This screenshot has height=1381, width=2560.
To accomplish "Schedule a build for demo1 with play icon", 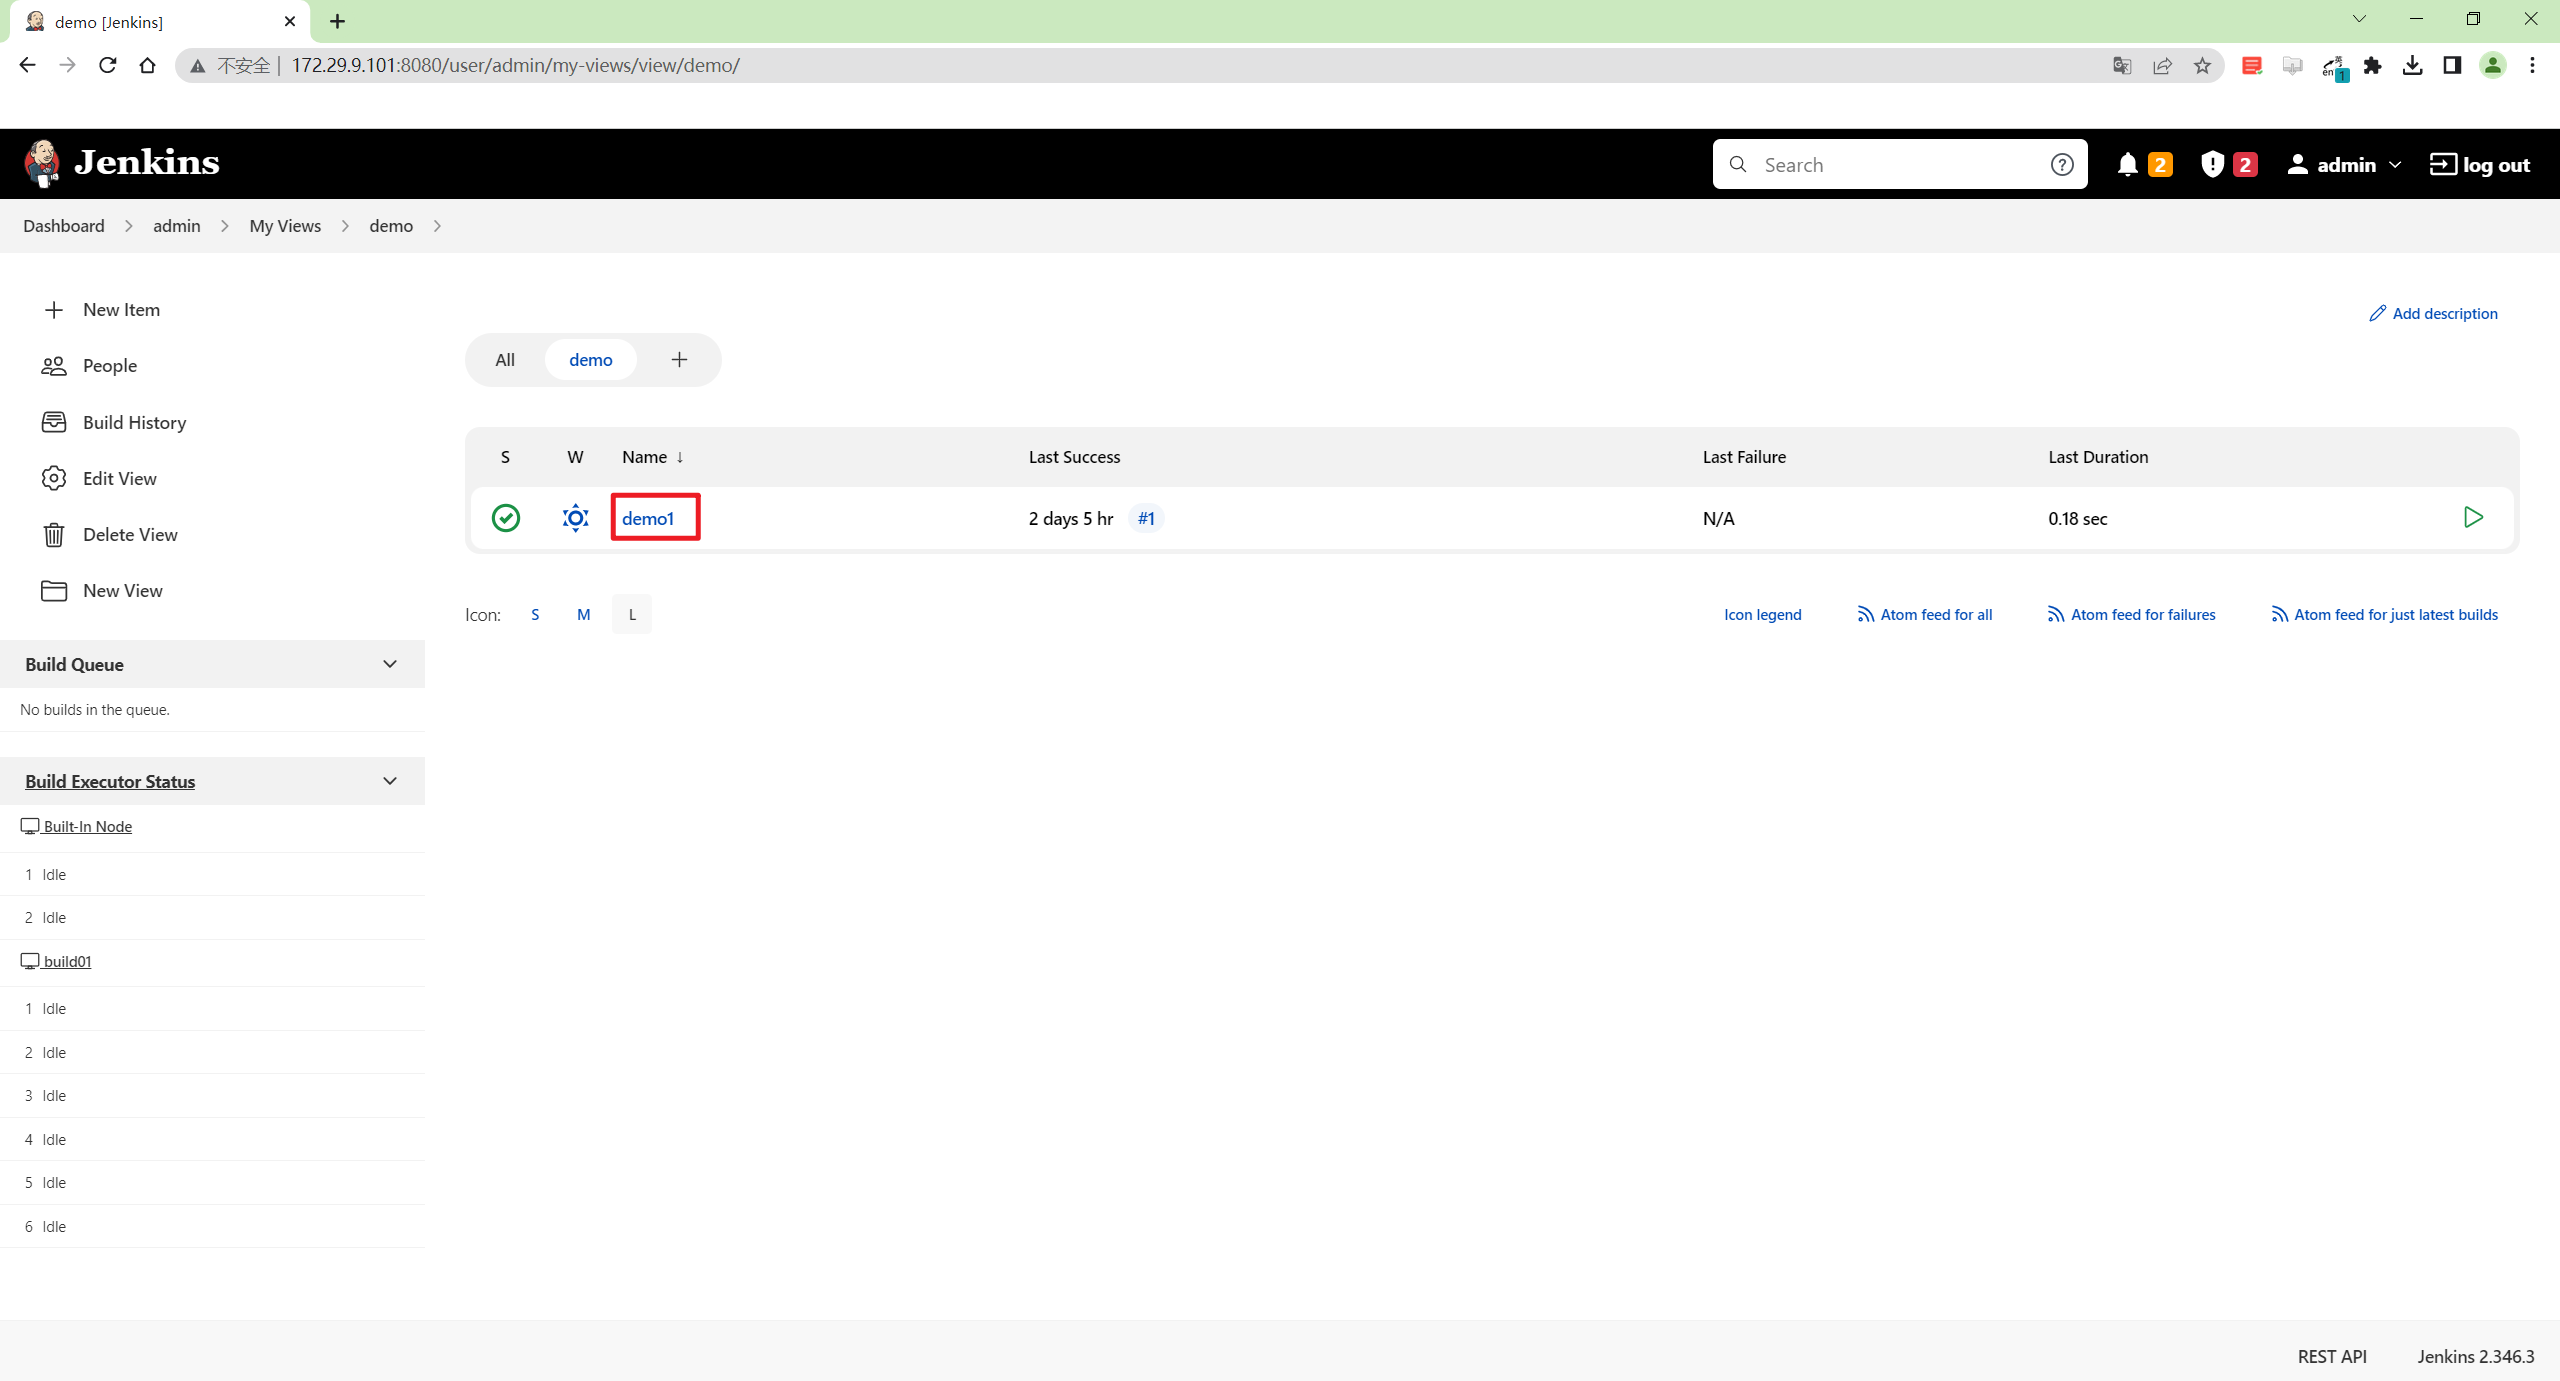I will pos(2473,517).
